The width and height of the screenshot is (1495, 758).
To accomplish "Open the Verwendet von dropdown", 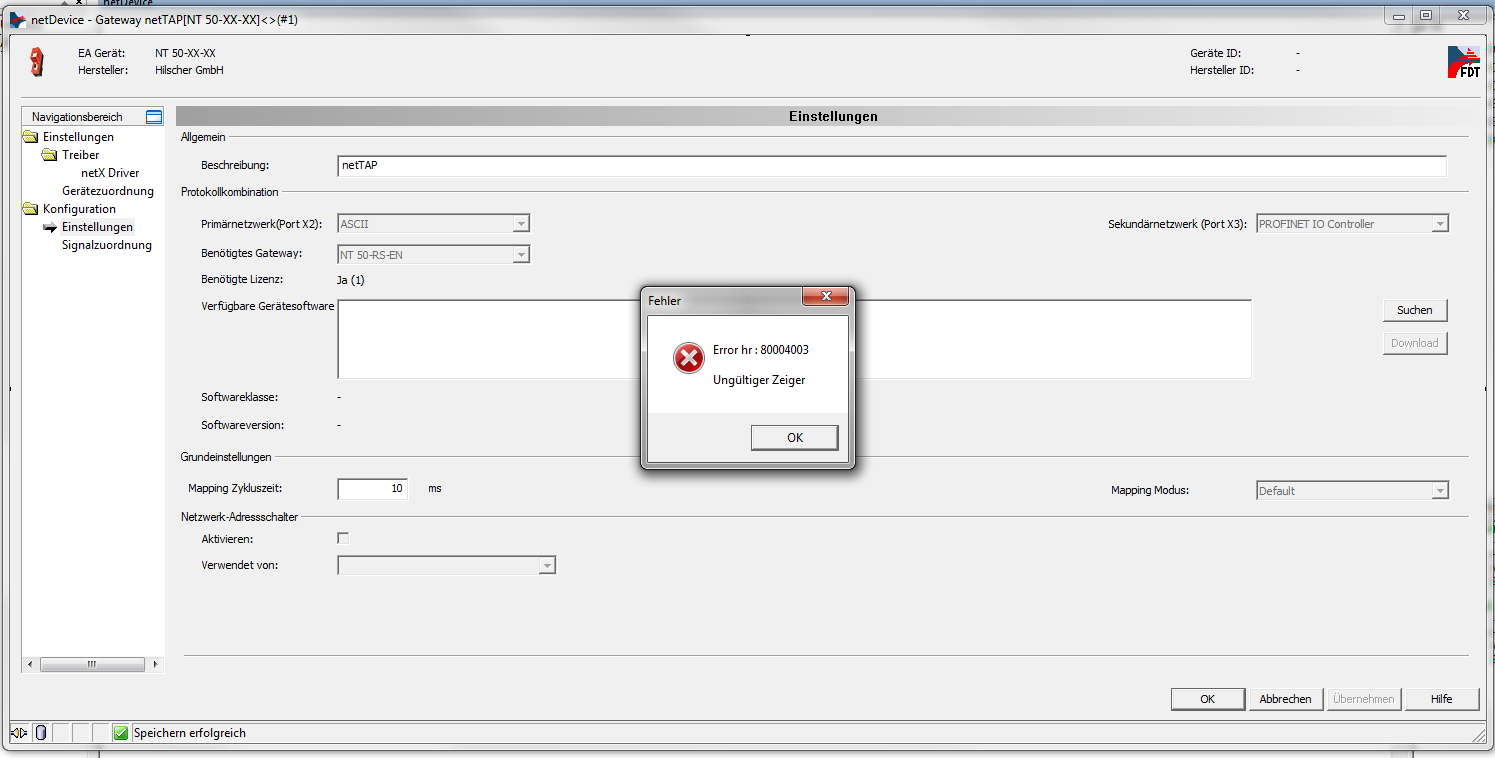I will pyautogui.click(x=547, y=566).
